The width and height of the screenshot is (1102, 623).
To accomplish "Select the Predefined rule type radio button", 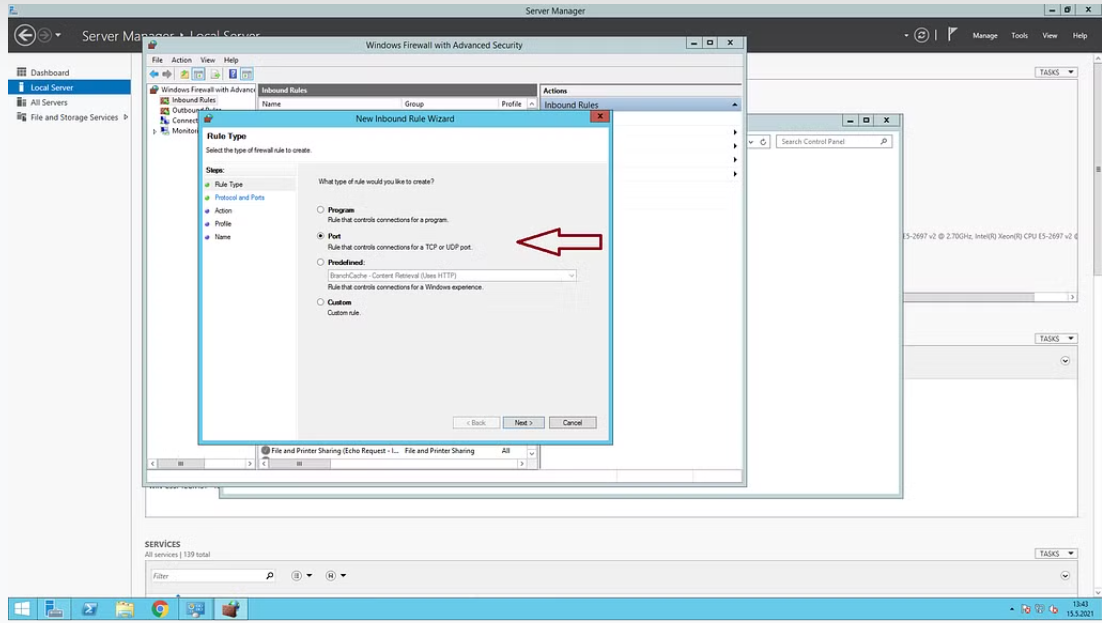I will coord(320,262).
